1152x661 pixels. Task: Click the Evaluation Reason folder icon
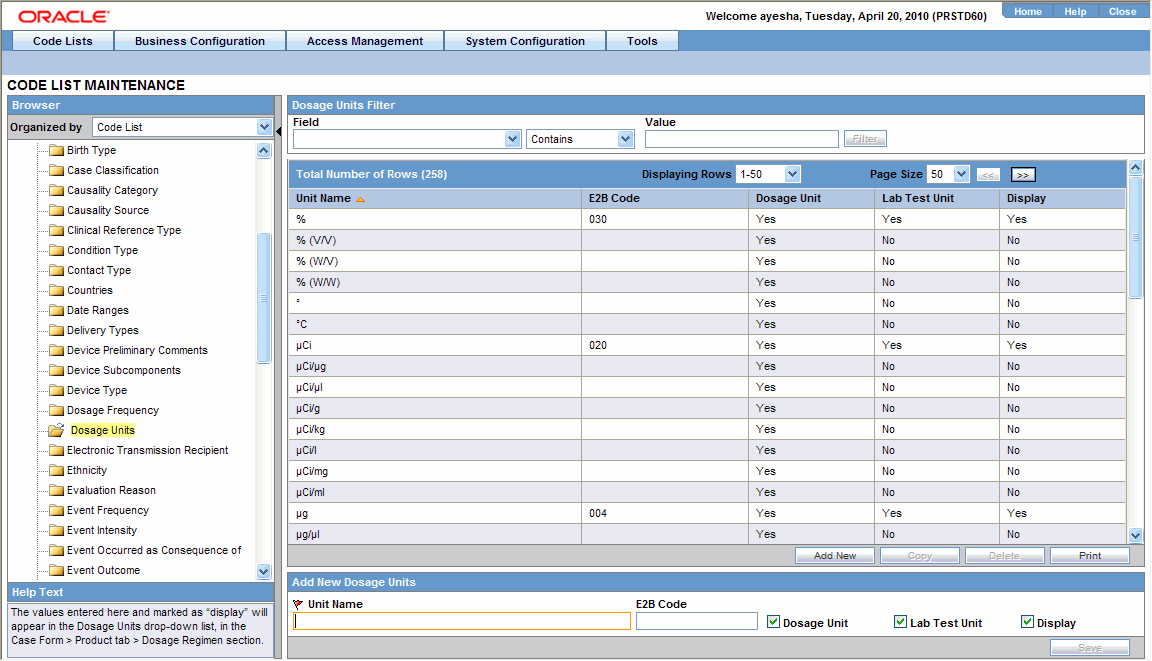(57, 491)
